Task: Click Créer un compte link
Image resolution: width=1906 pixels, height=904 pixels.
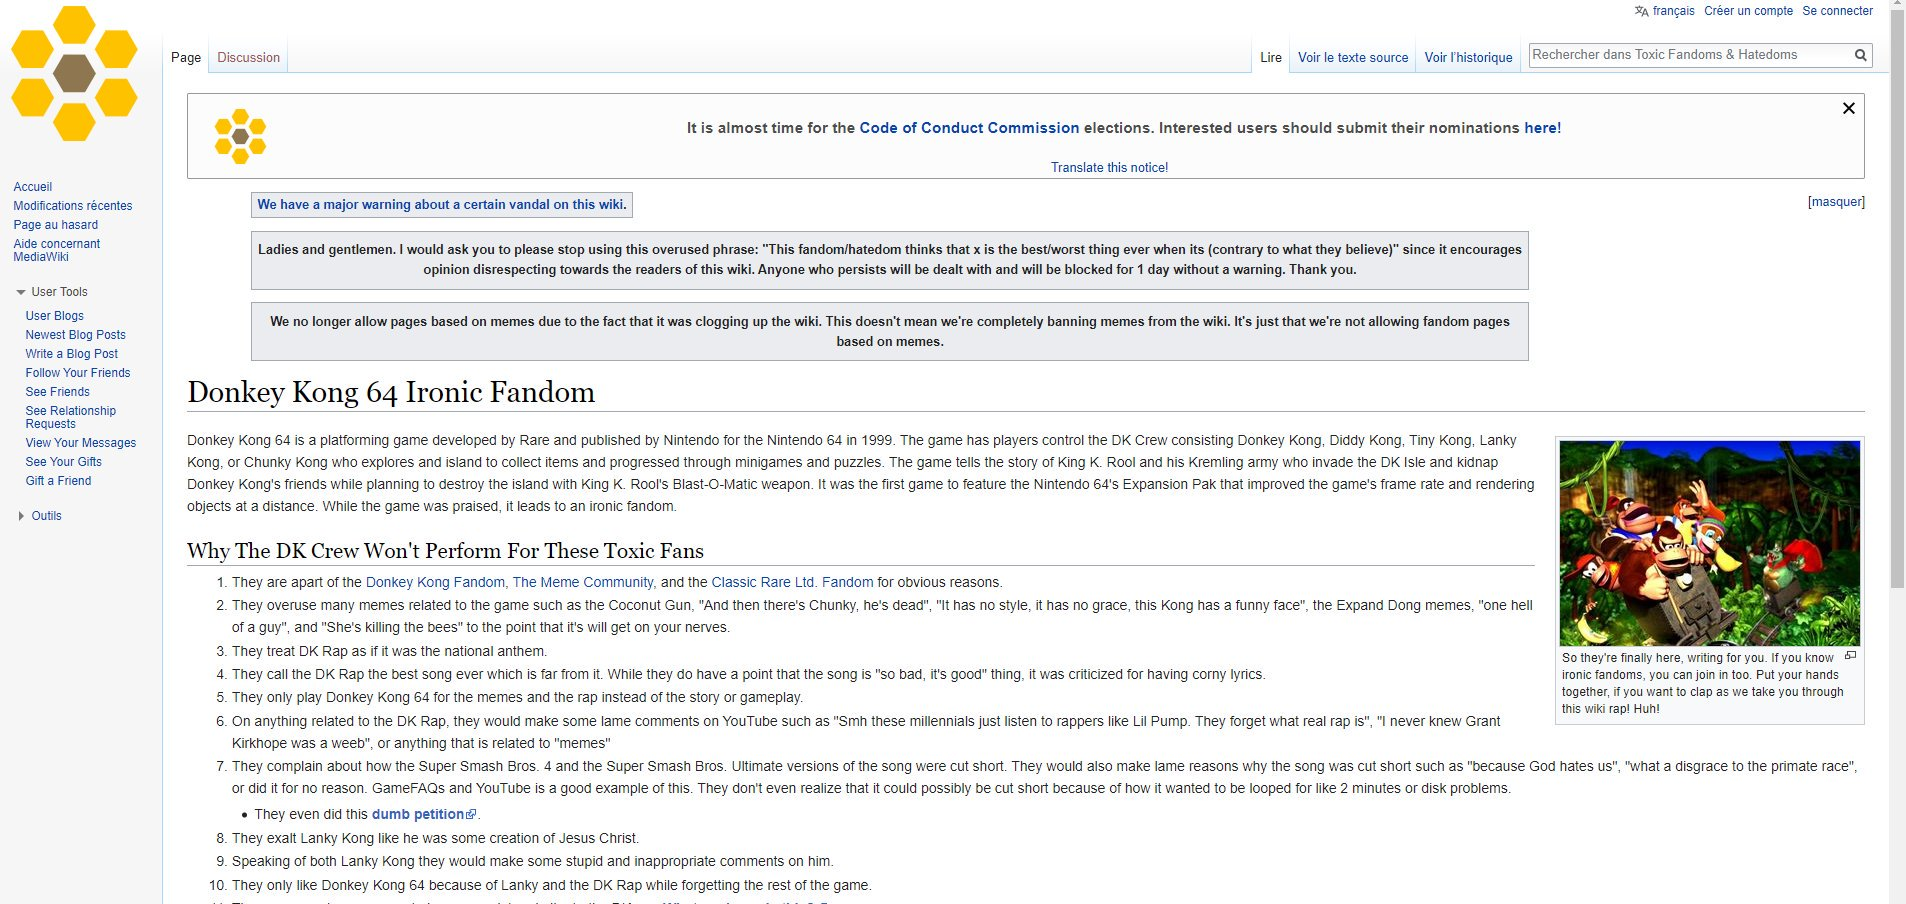Action: (x=1748, y=11)
